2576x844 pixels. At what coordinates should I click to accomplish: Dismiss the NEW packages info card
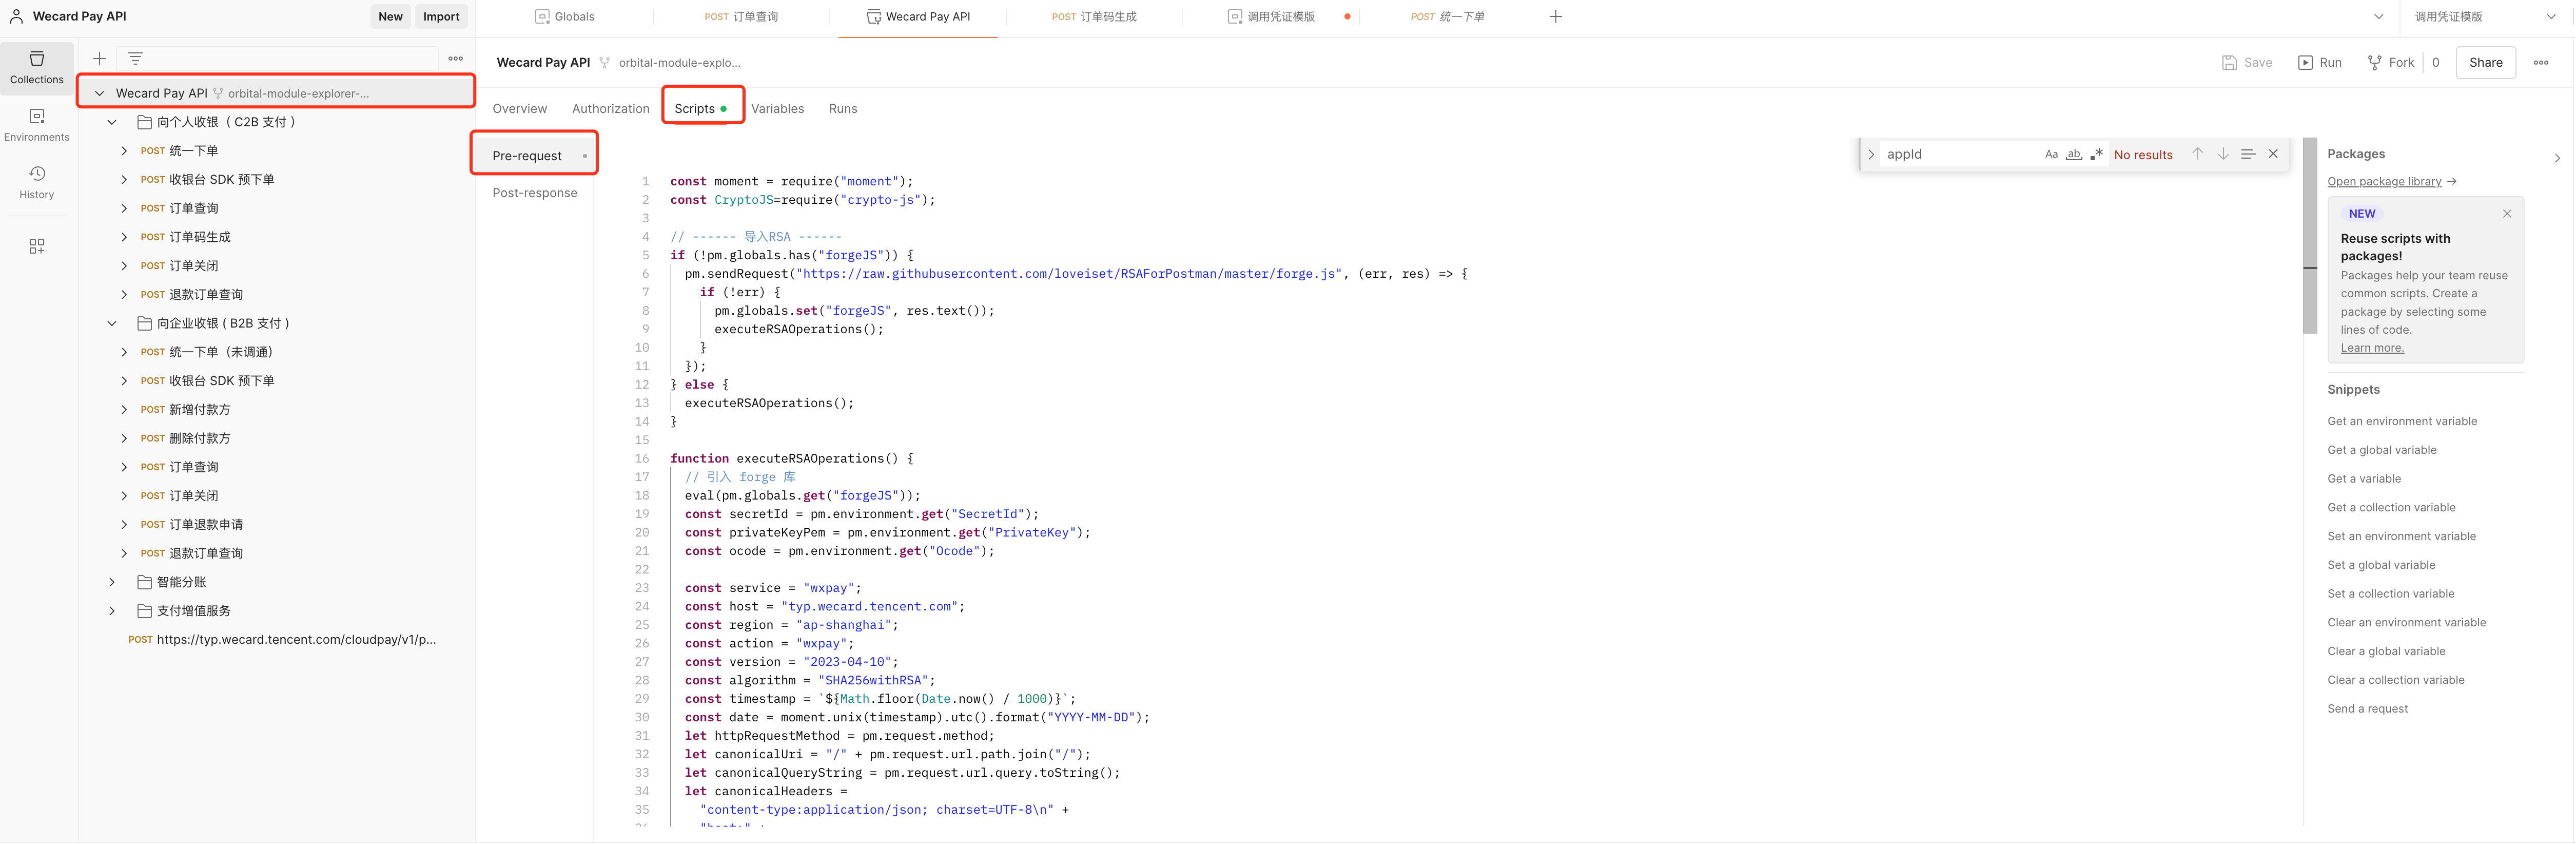tap(2507, 213)
